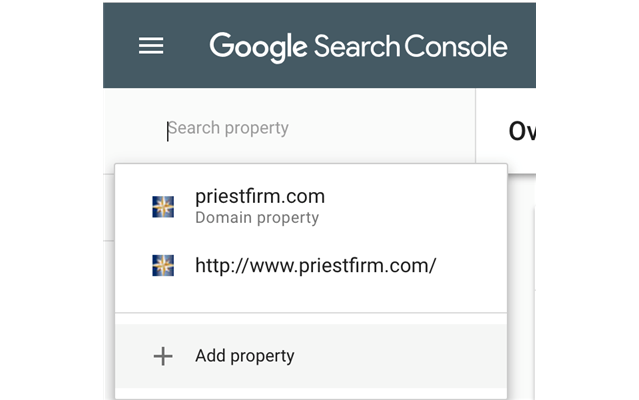Click the text cursor in Search property
This screenshot has height=400, width=639.
[x=168, y=129]
